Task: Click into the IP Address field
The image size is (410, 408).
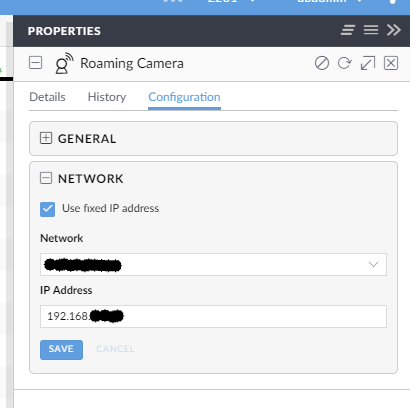Action: click(213, 316)
